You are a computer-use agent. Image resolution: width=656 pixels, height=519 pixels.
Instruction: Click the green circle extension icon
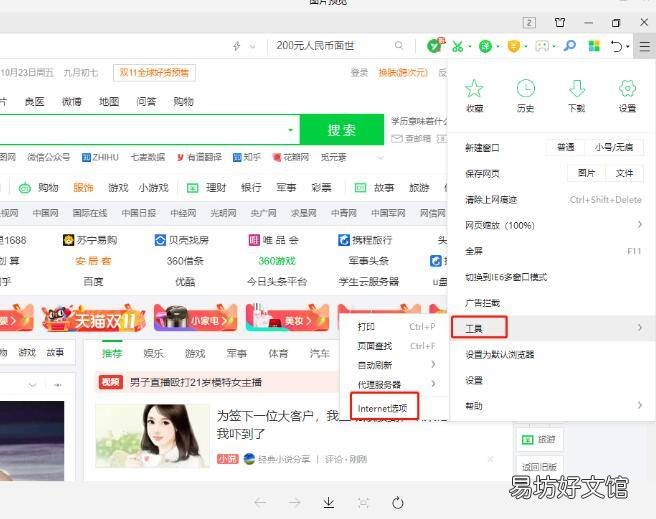485,46
